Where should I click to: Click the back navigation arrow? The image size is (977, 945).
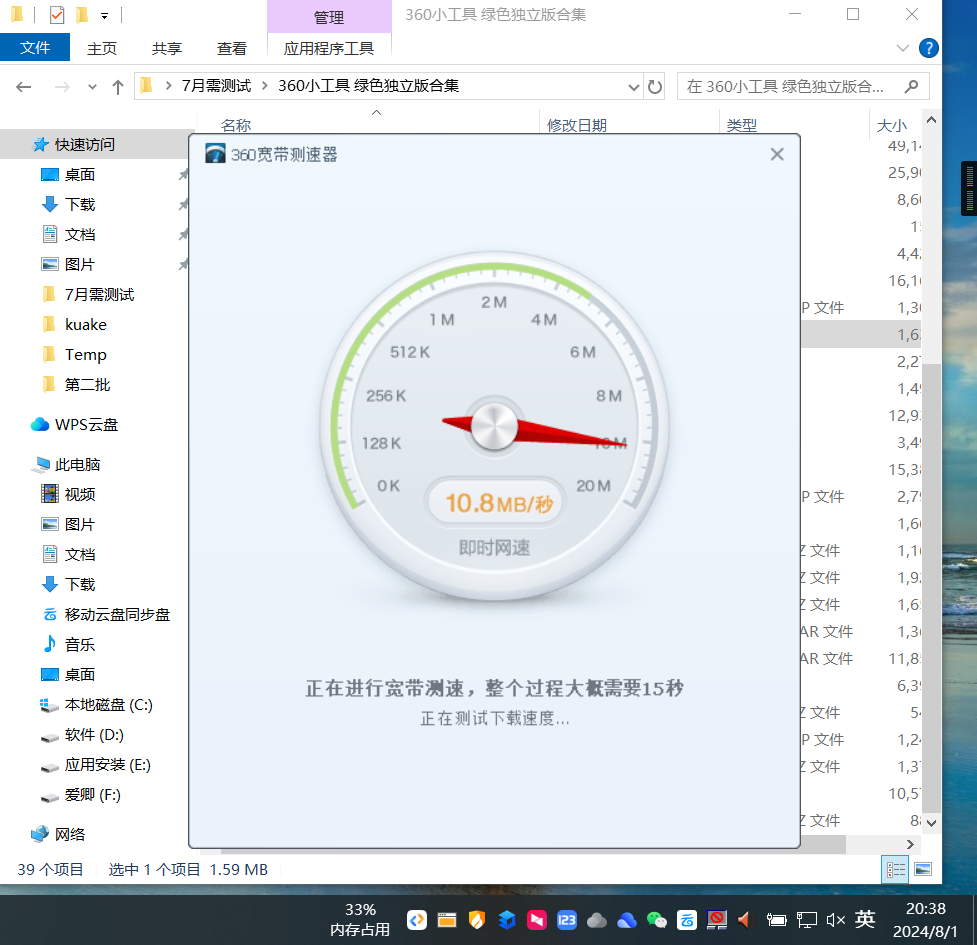click(x=24, y=87)
